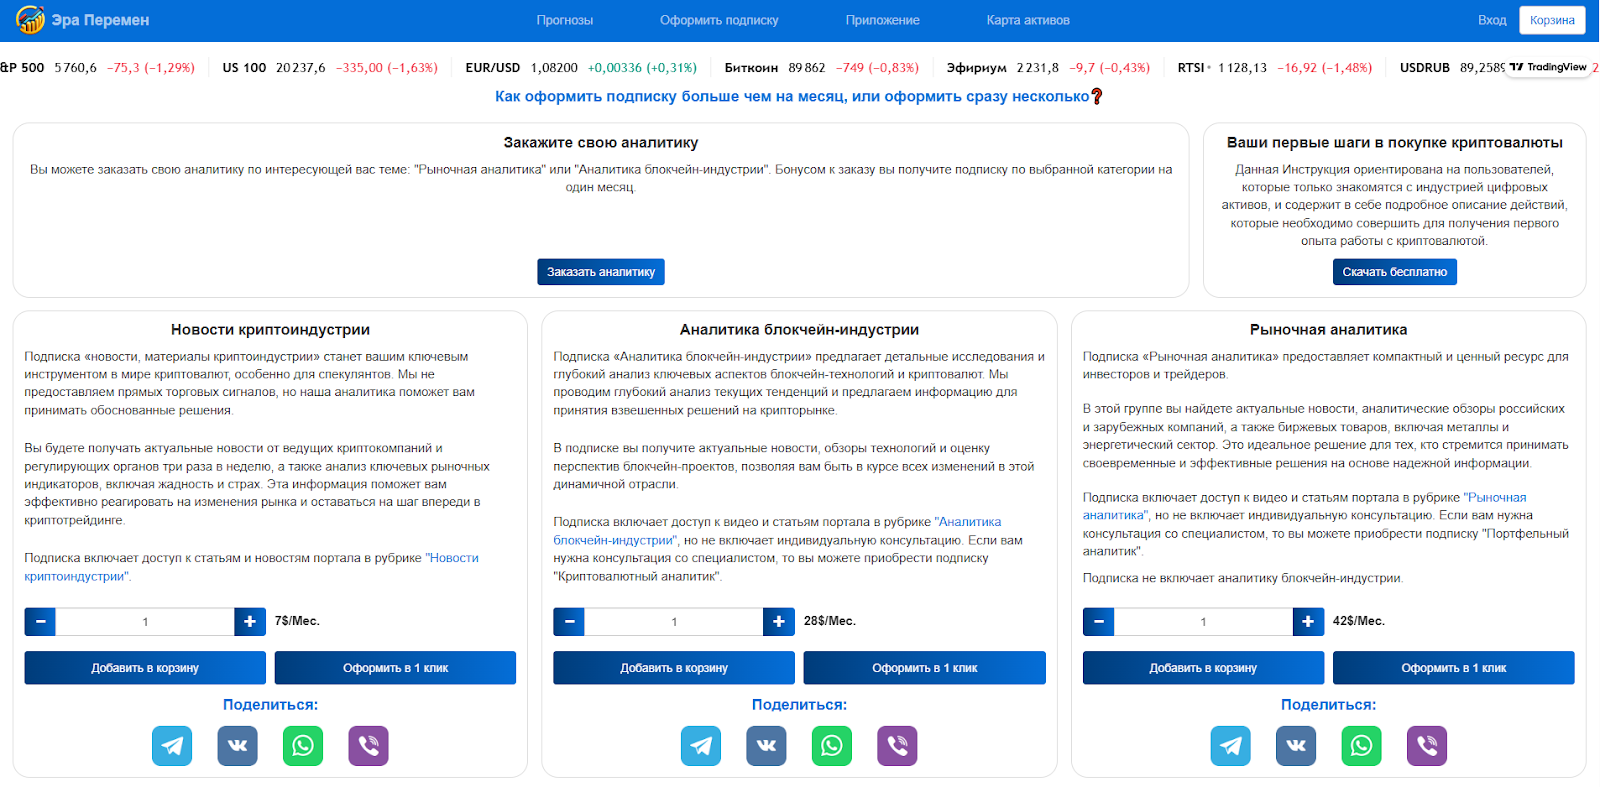
Task: Increase quantity for Рыночная аналитика subscription
Action: click(x=1308, y=621)
